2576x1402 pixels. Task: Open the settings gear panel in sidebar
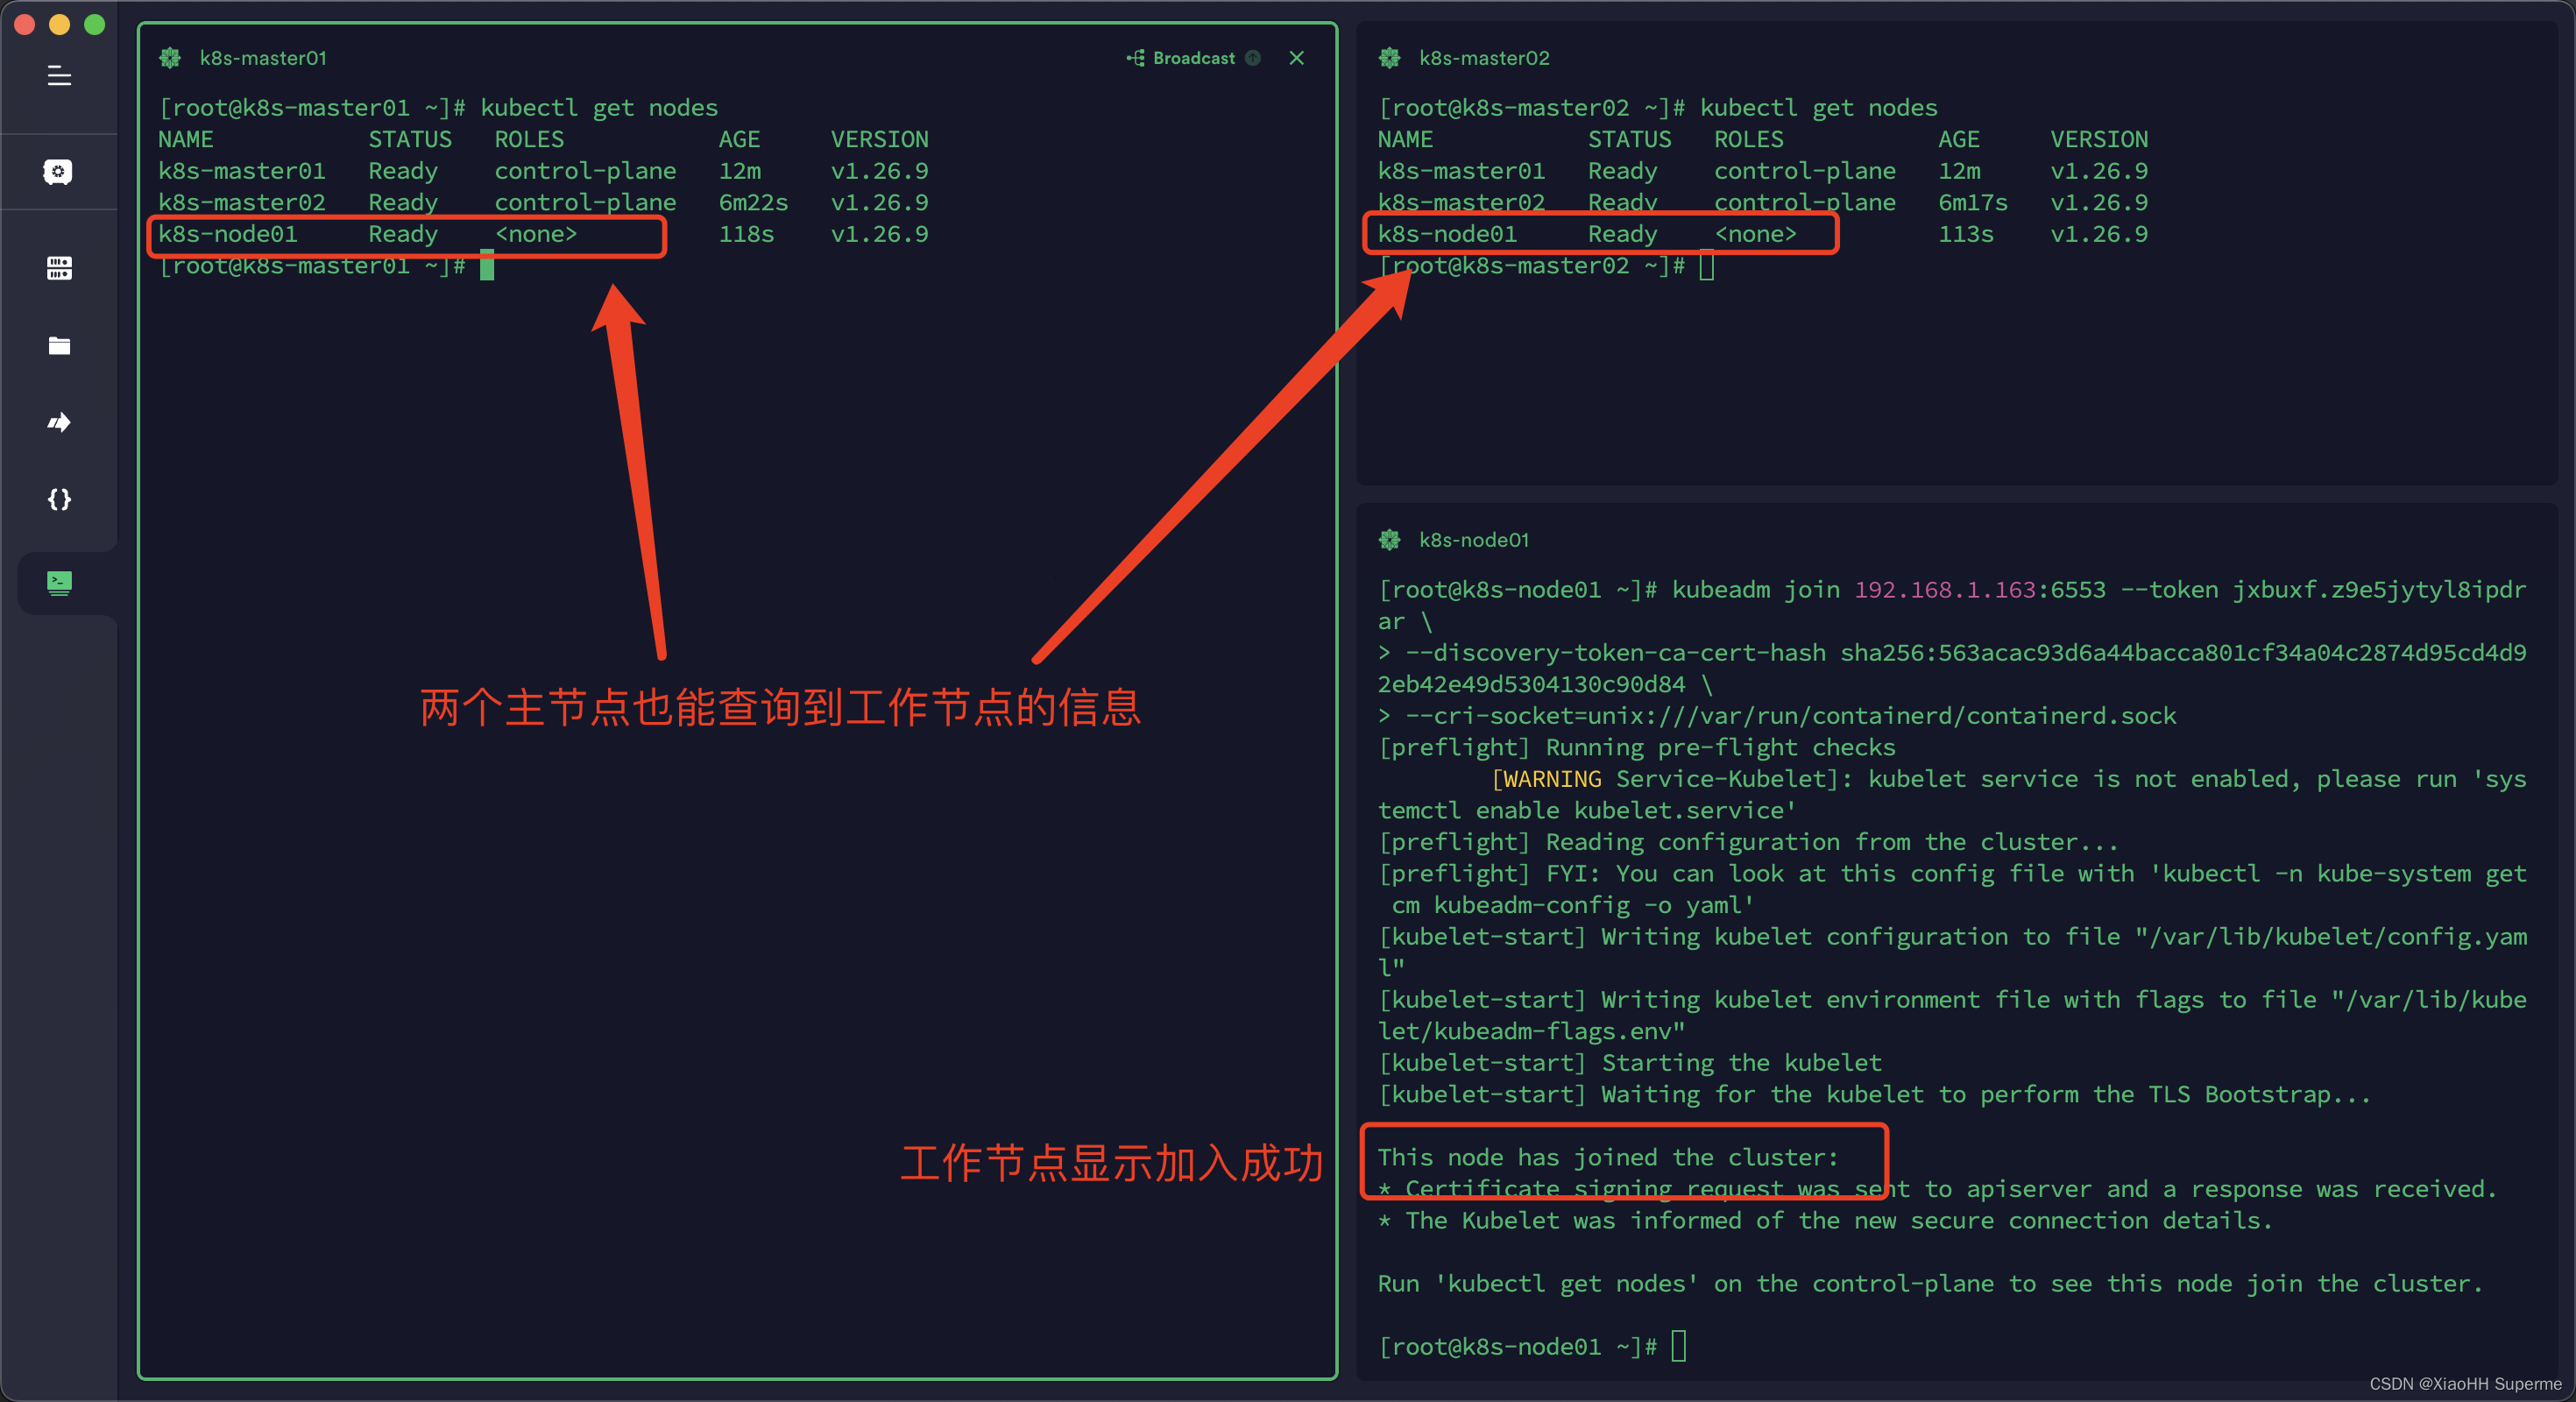(x=59, y=172)
